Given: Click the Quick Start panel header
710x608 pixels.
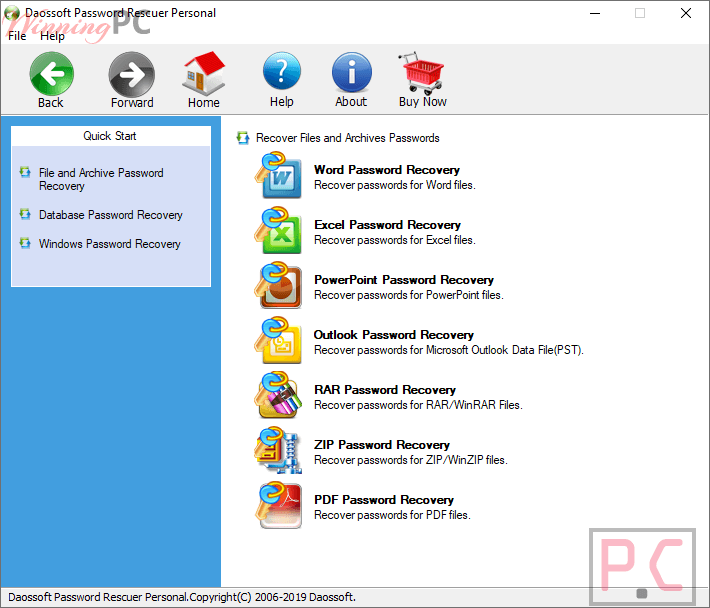Looking at the screenshot, I should (110, 136).
